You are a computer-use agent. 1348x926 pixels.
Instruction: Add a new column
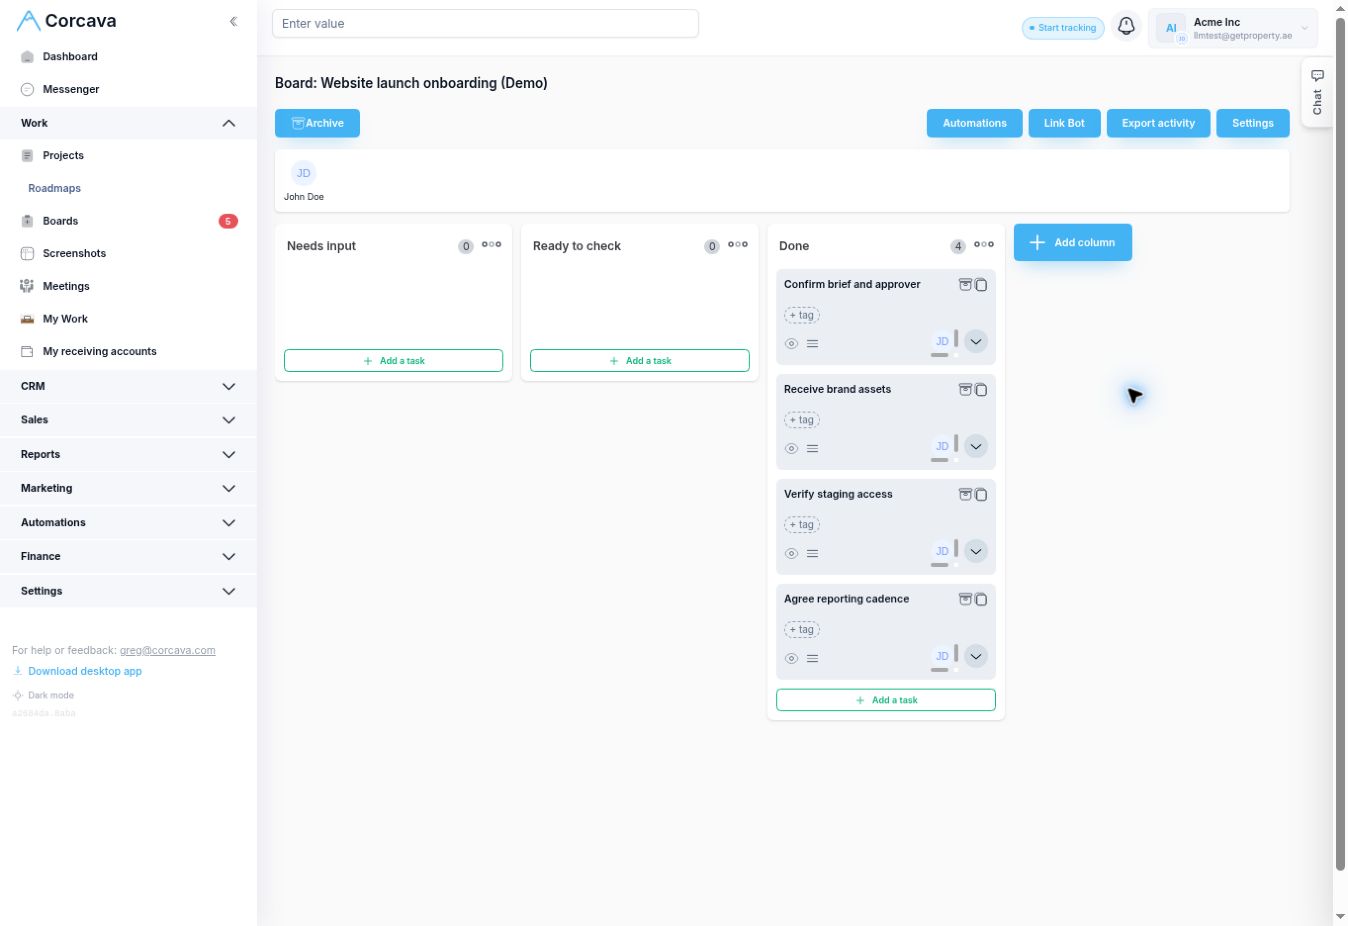(x=1073, y=242)
